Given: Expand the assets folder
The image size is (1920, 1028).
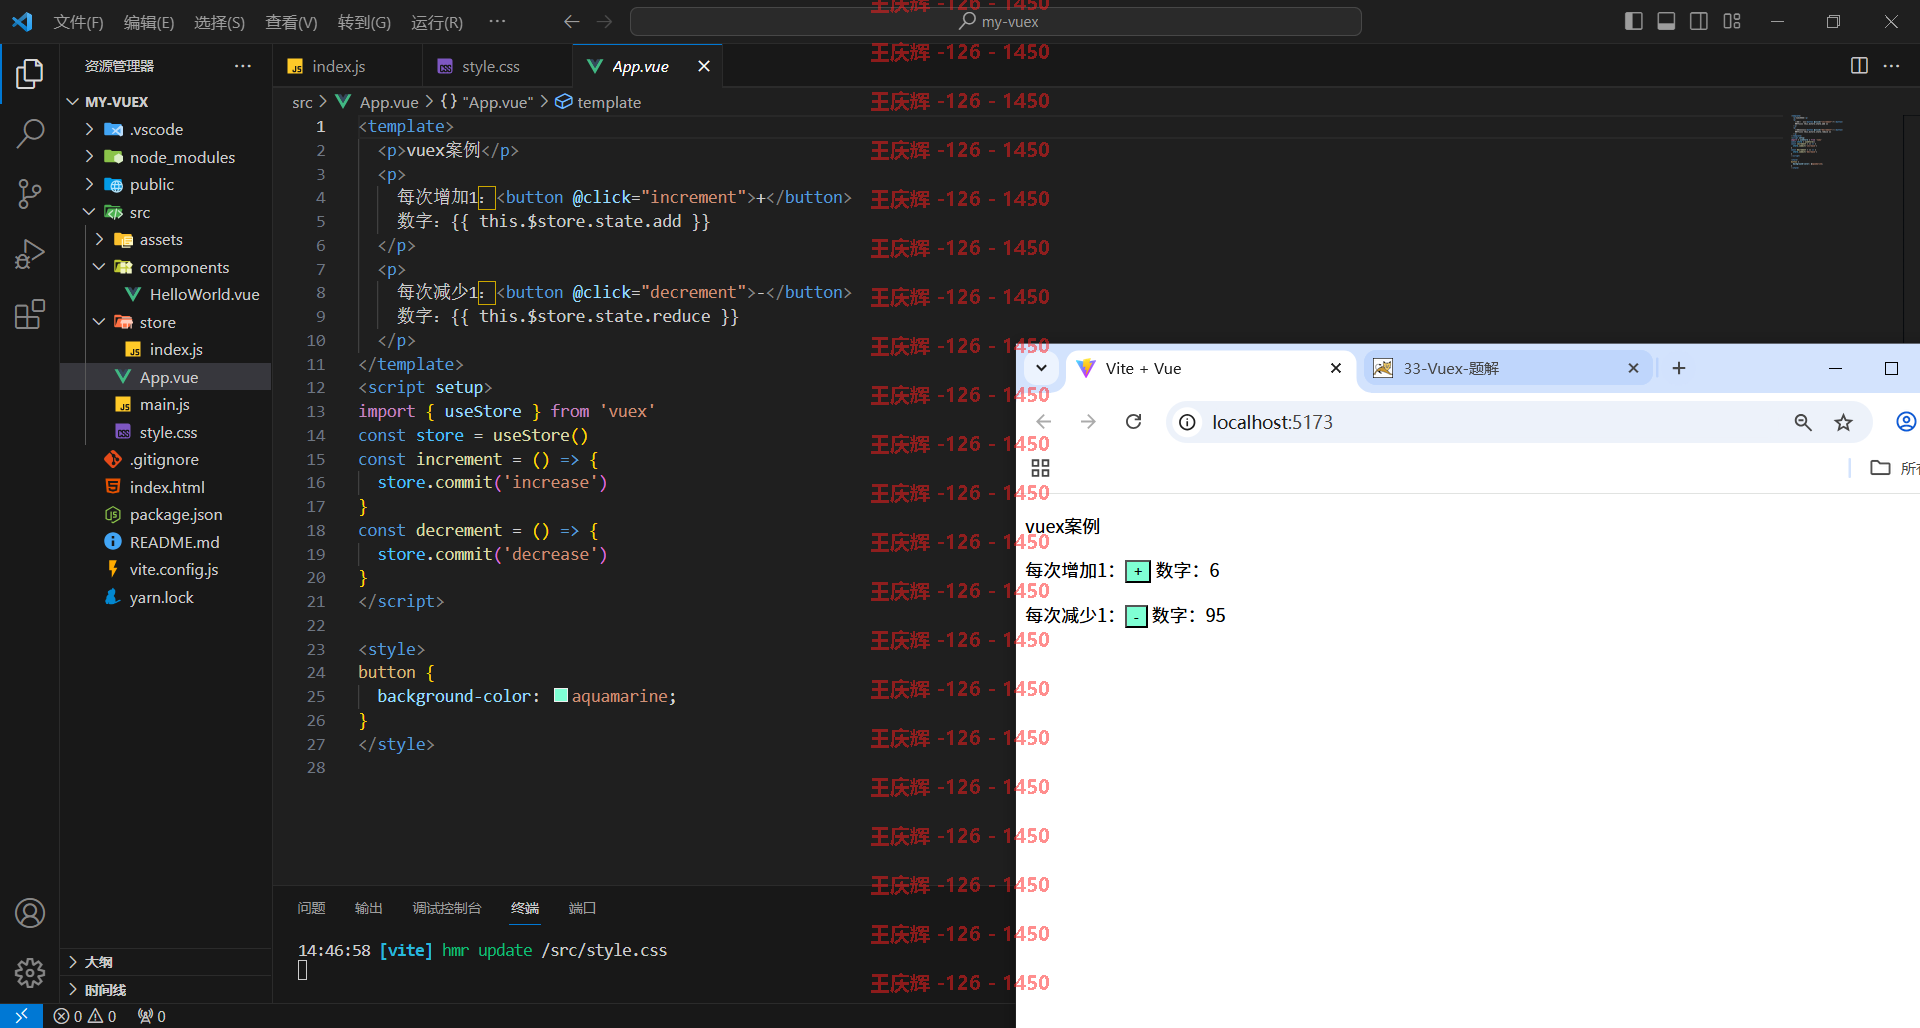Looking at the screenshot, I should [x=99, y=239].
